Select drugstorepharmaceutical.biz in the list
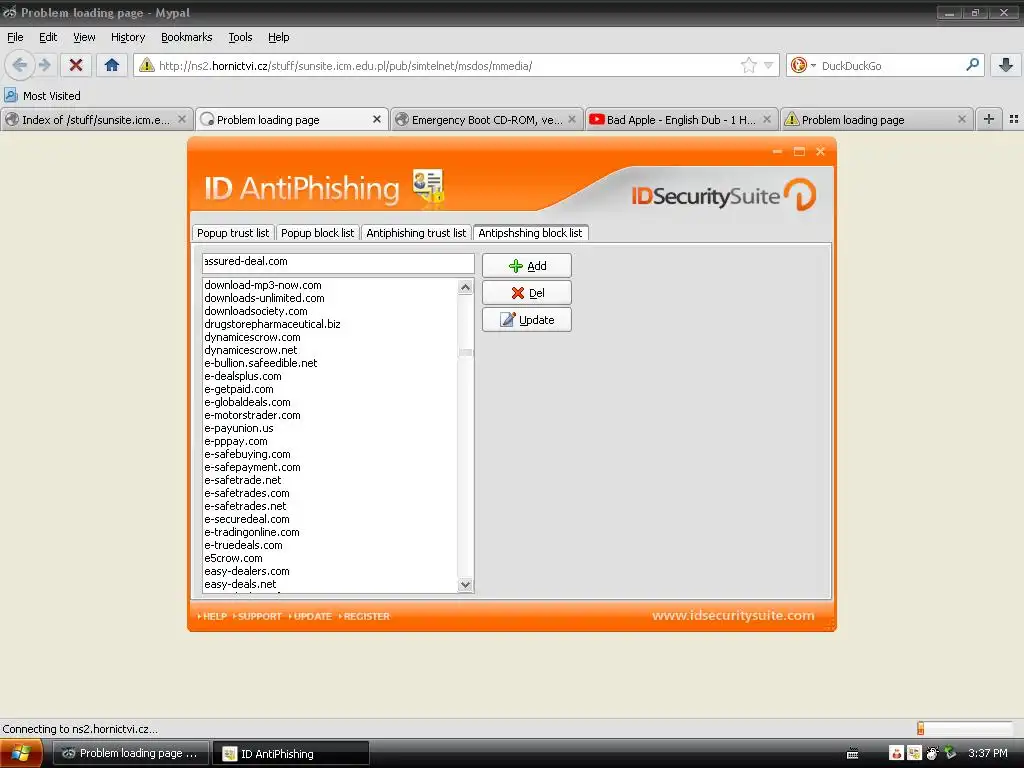The height and width of the screenshot is (768, 1024). [x=272, y=324]
